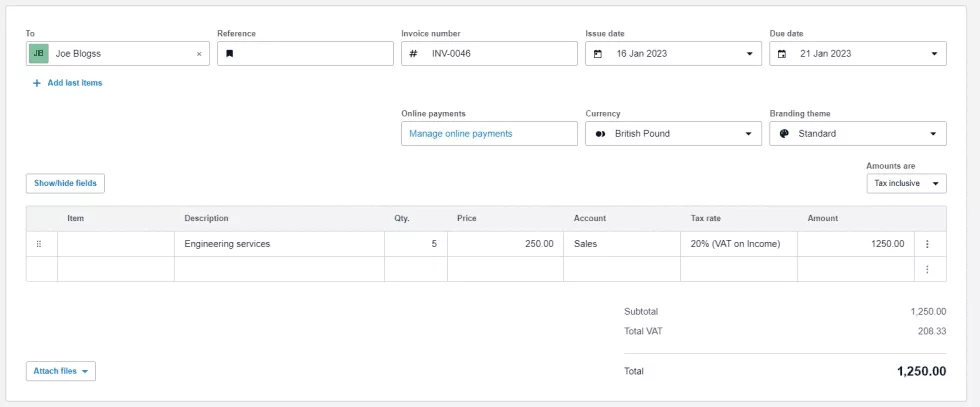Open the three-dot menu for Engineering services row

[x=927, y=244]
